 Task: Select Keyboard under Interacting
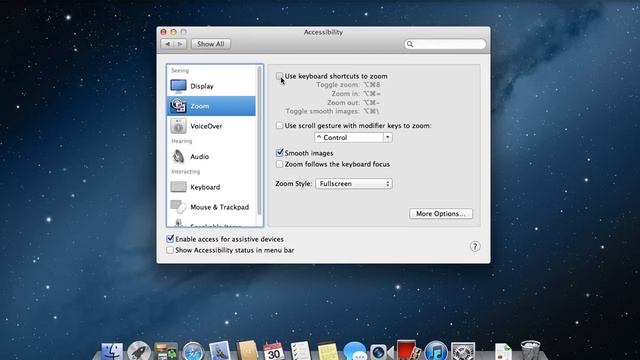[x=211, y=187]
